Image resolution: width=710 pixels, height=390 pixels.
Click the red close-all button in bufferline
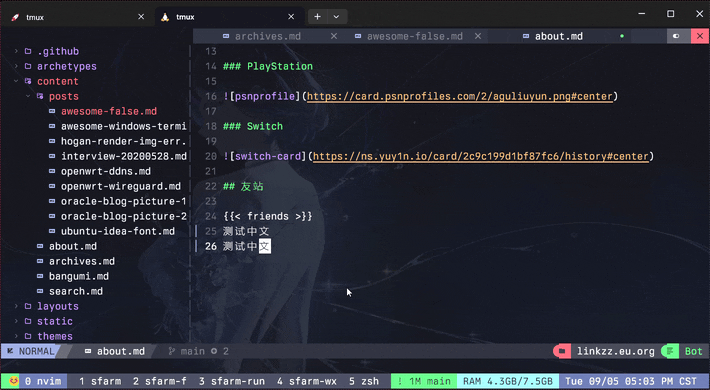[x=700, y=36]
